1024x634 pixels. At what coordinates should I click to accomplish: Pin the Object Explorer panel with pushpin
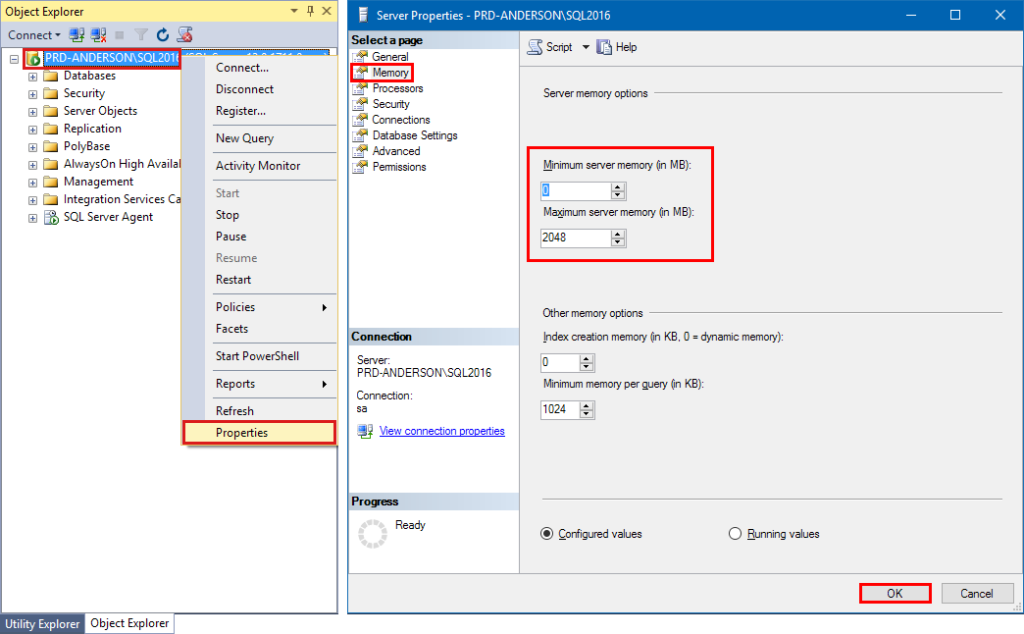pos(311,11)
